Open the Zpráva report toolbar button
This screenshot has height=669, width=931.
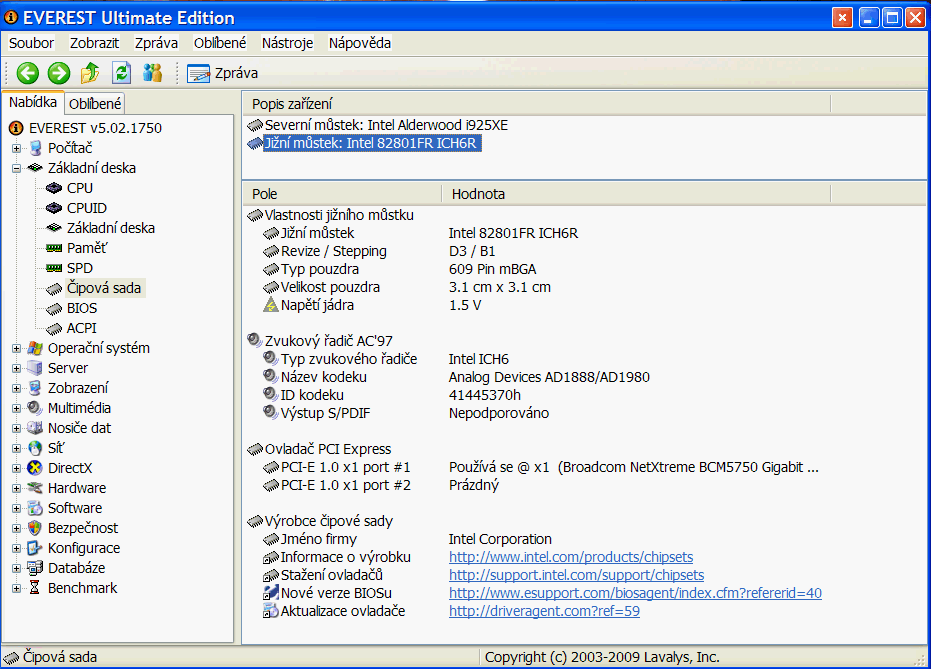(223, 73)
